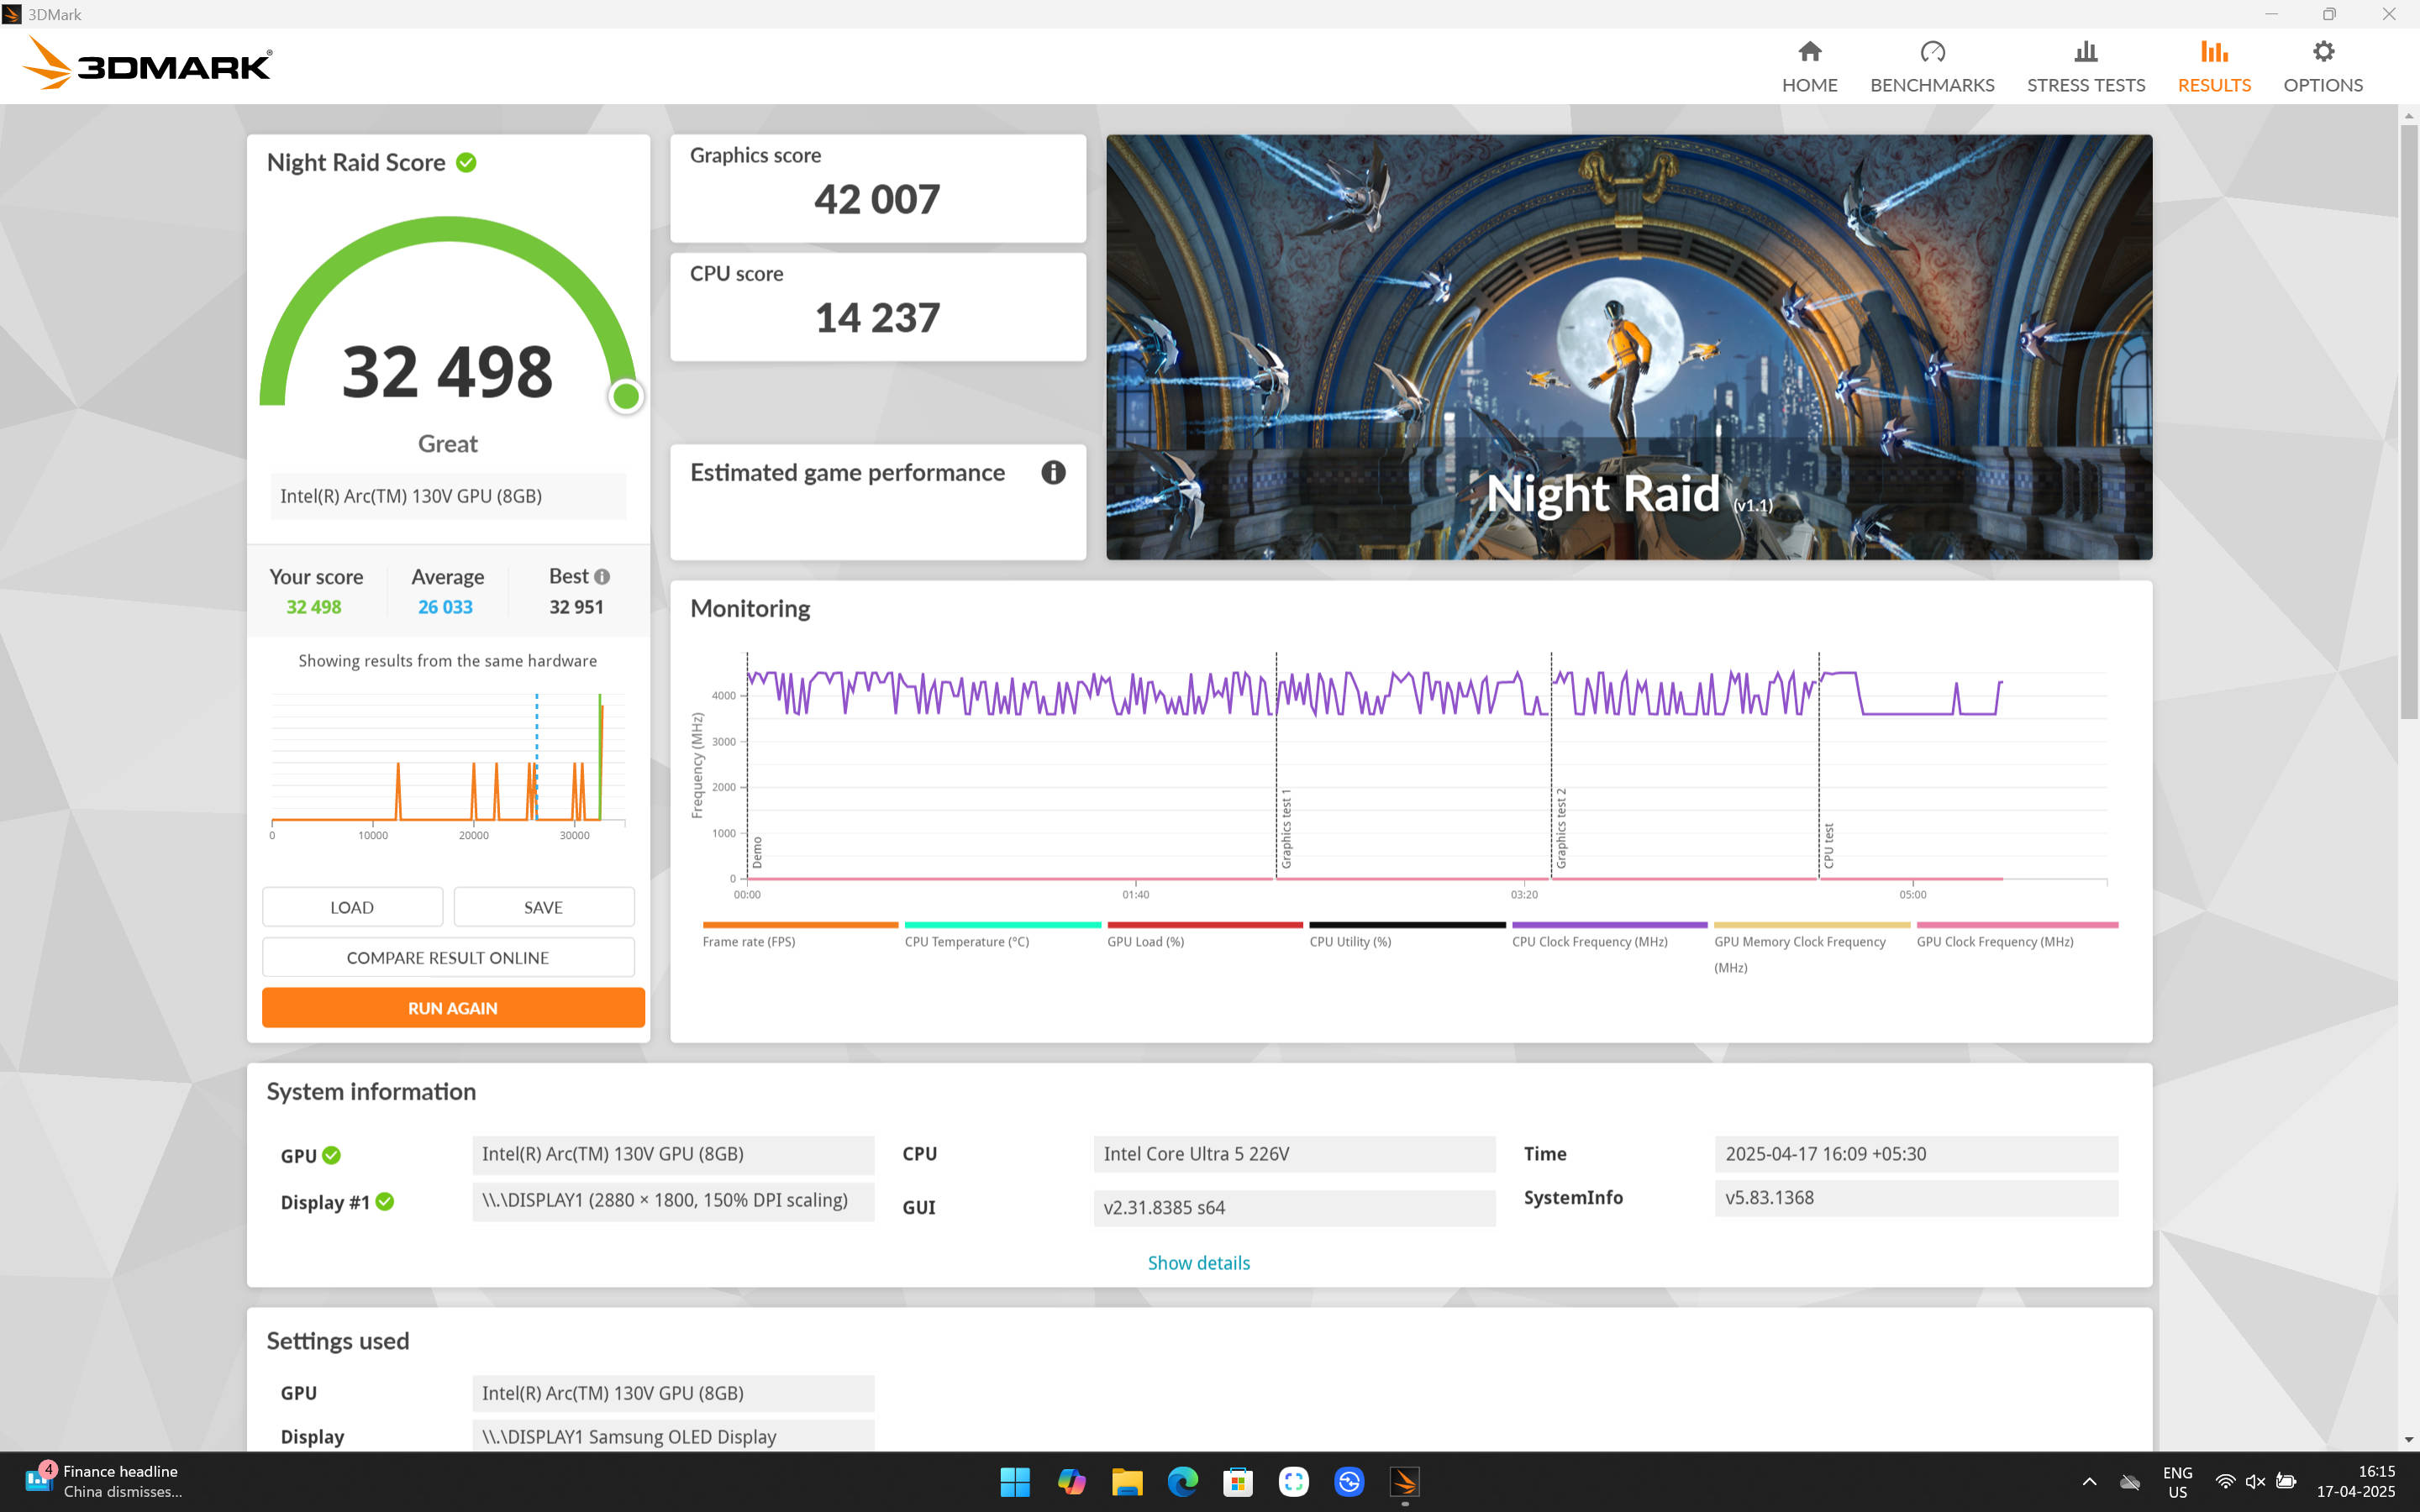Open Microsoft Store from the taskbar
Image resolution: width=2420 pixels, height=1512 pixels.
tap(1238, 1481)
